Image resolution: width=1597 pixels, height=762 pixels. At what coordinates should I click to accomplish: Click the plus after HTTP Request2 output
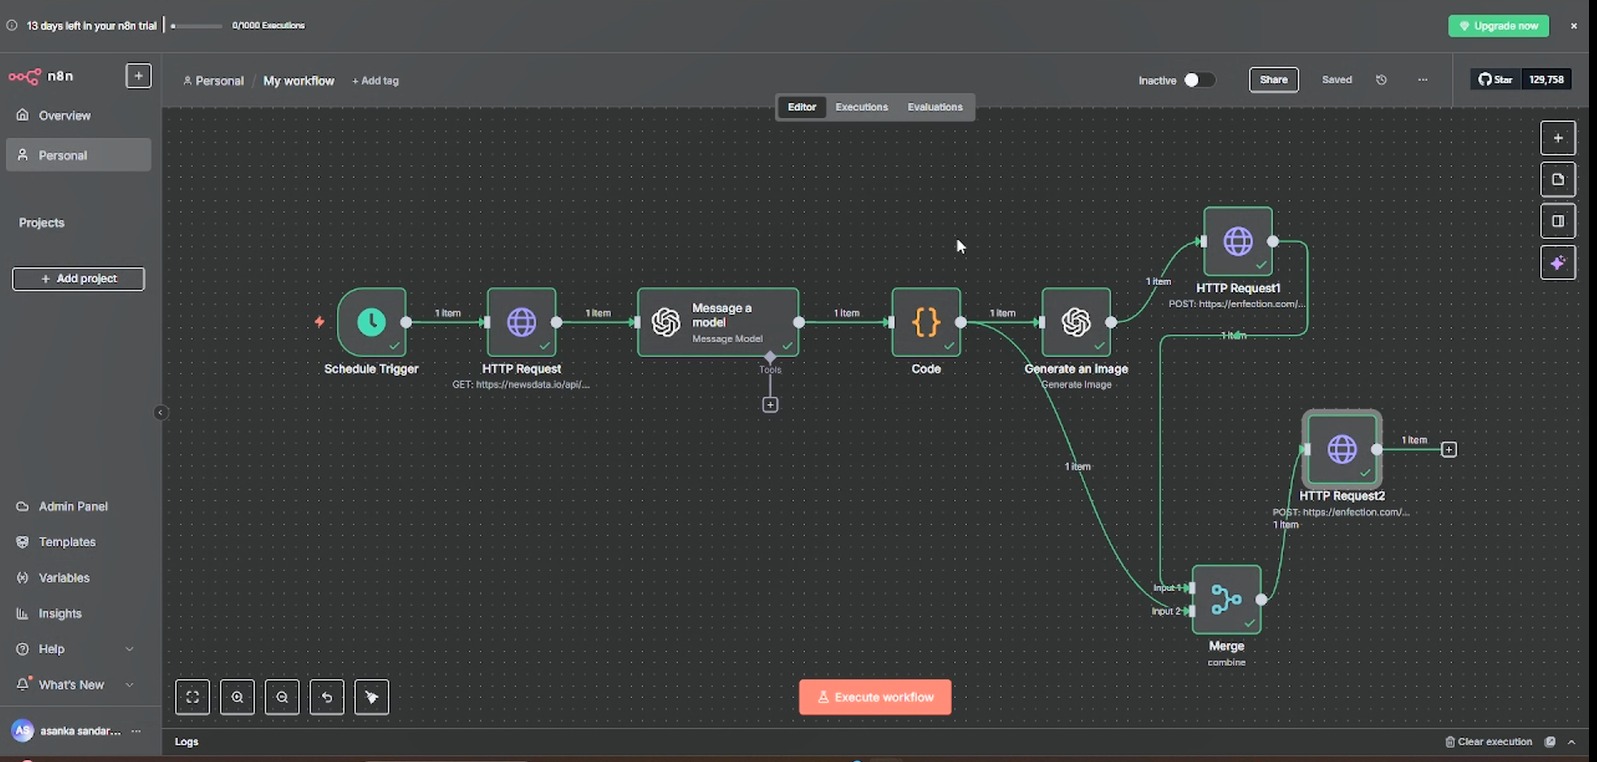click(x=1449, y=450)
